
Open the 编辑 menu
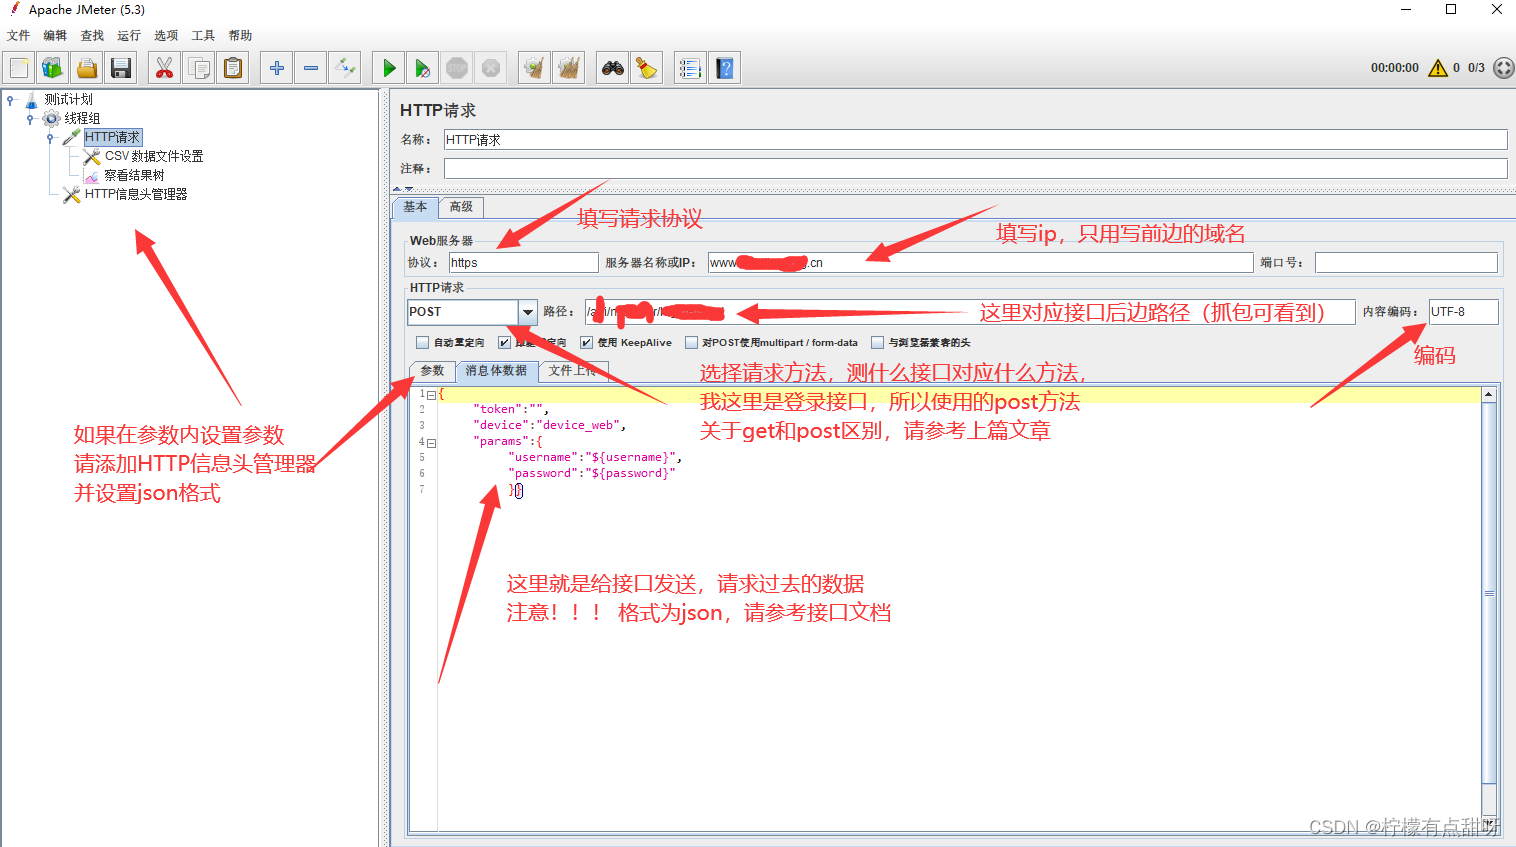tap(55, 35)
